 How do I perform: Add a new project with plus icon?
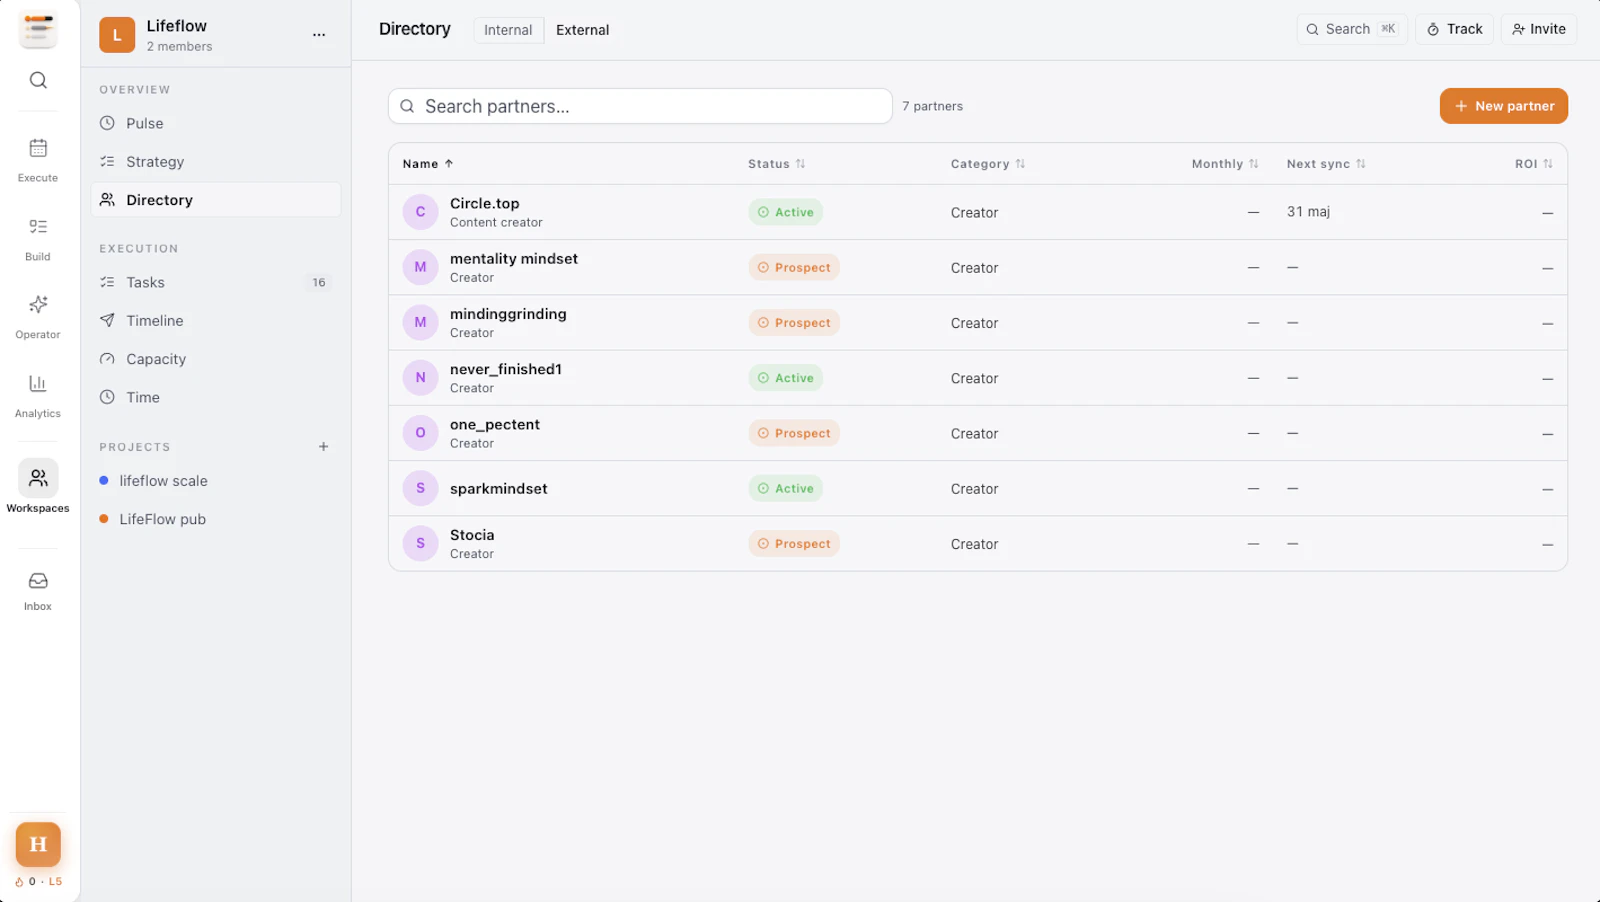(x=323, y=447)
